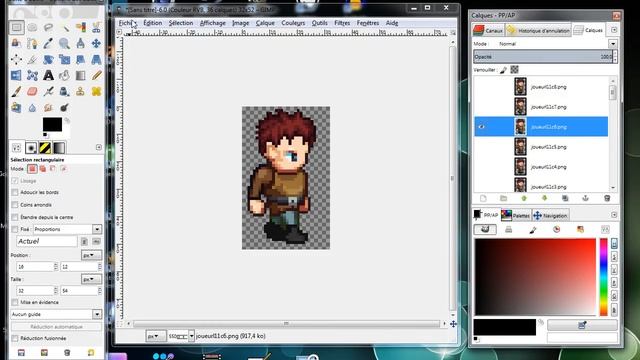Select the Perspective tool

tap(96, 60)
